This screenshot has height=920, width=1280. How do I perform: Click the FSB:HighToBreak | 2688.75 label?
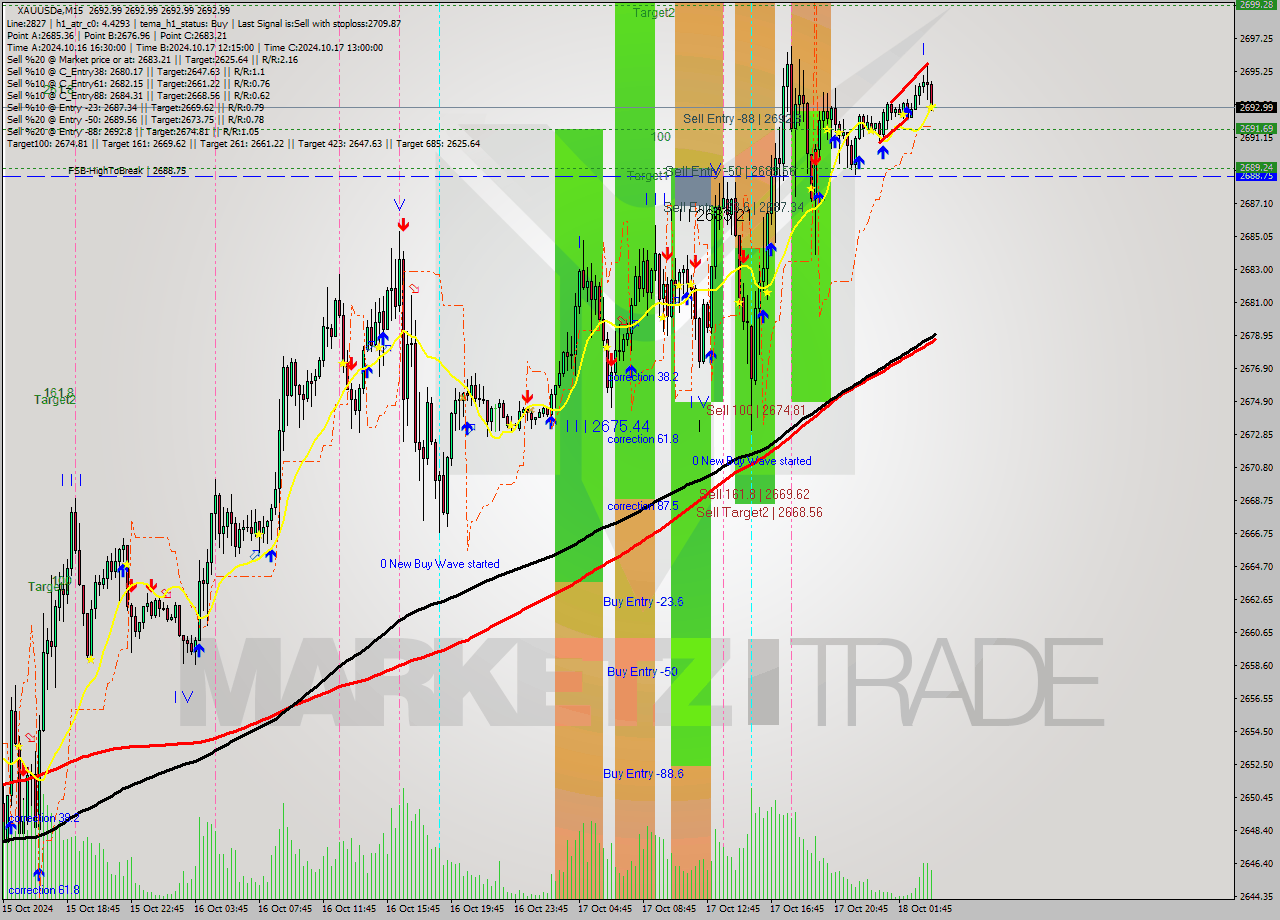(127, 171)
